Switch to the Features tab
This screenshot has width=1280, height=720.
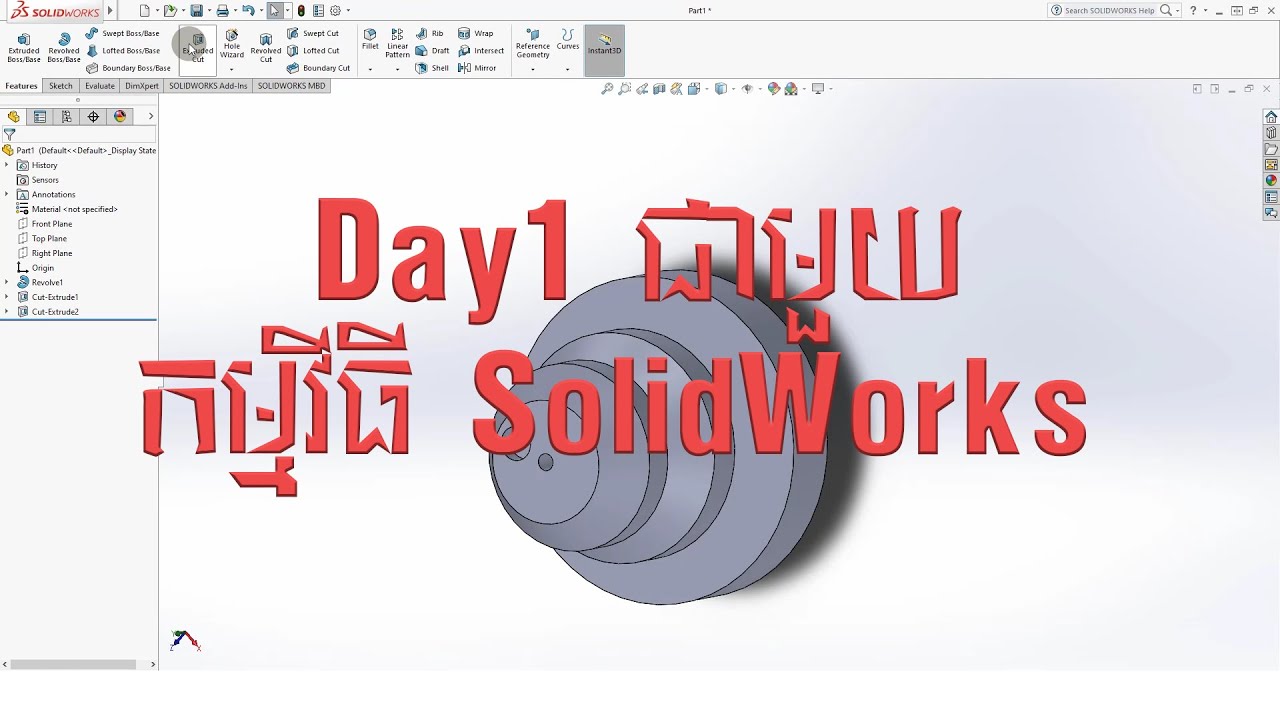pos(21,86)
